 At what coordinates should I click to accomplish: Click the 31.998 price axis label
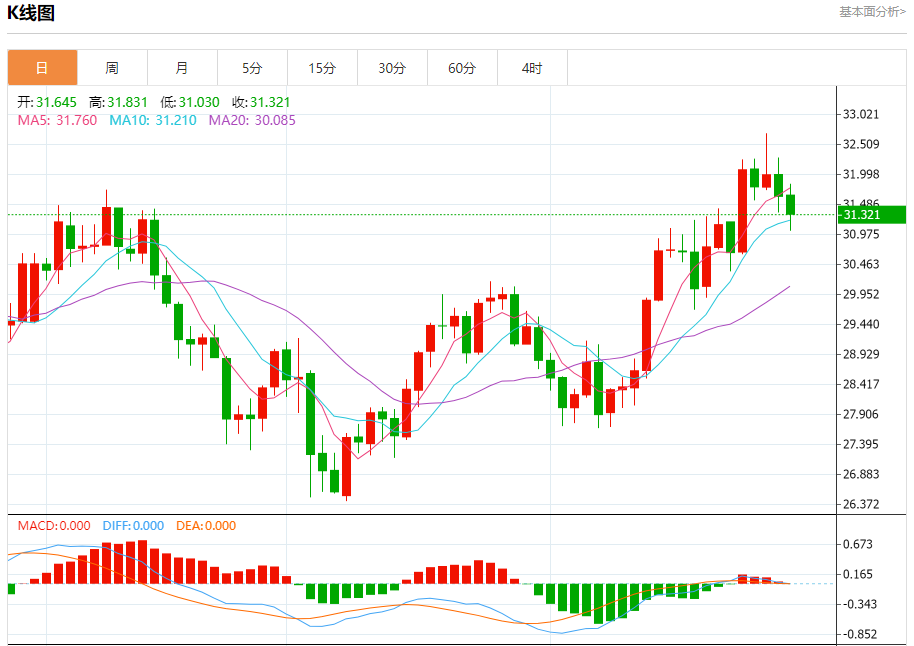(x=861, y=174)
